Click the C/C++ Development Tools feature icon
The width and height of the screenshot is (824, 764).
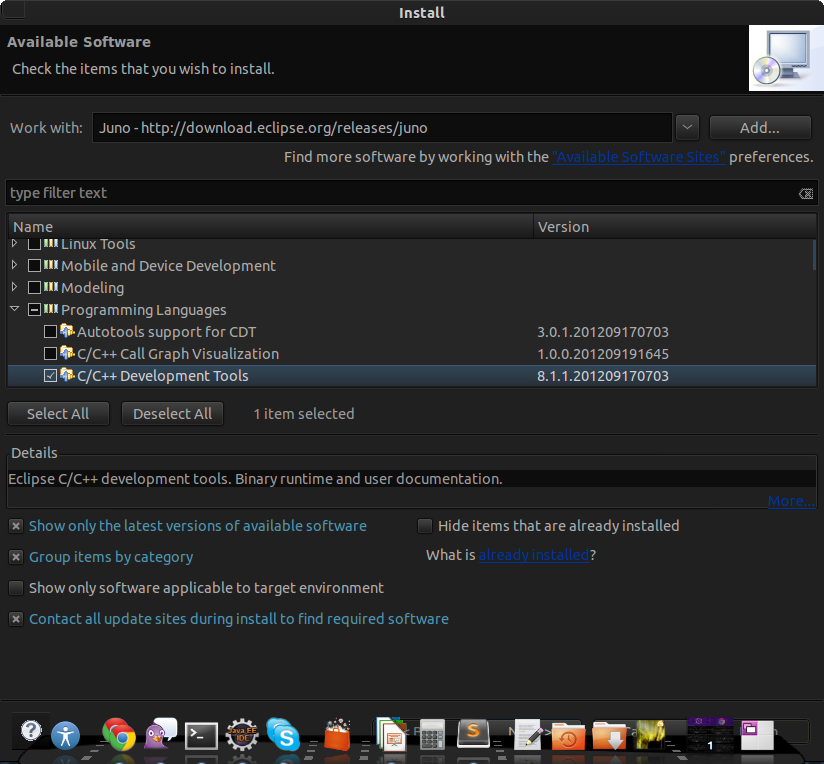tap(66, 376)
